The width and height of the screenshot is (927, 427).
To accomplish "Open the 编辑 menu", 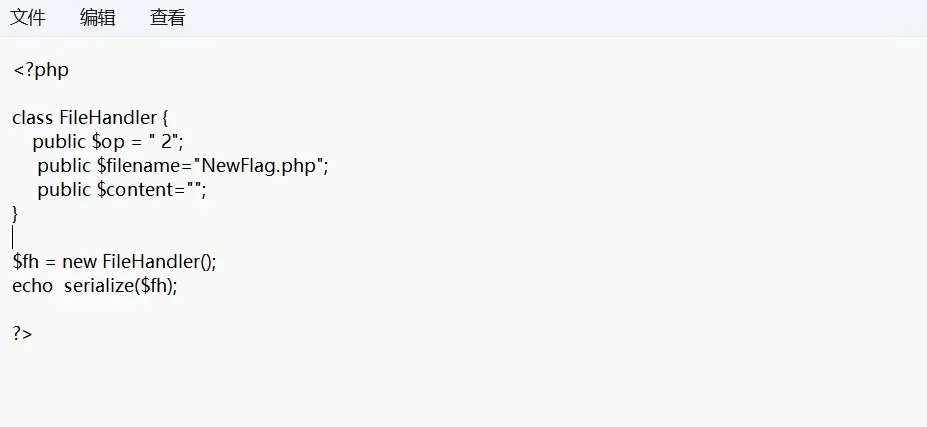I will point(98,18).
